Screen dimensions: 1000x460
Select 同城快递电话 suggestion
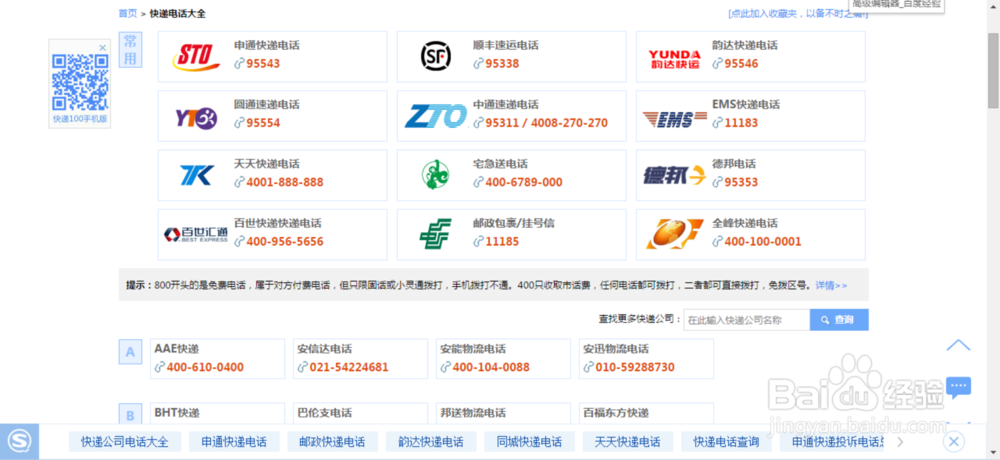pos(530,441)
